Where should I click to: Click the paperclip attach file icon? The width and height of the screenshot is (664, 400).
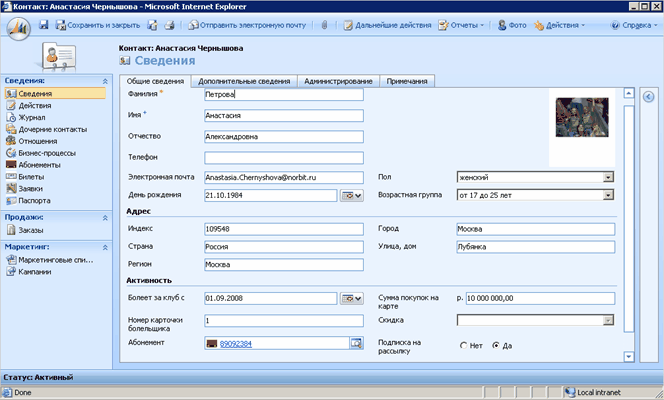coord(324,25)
